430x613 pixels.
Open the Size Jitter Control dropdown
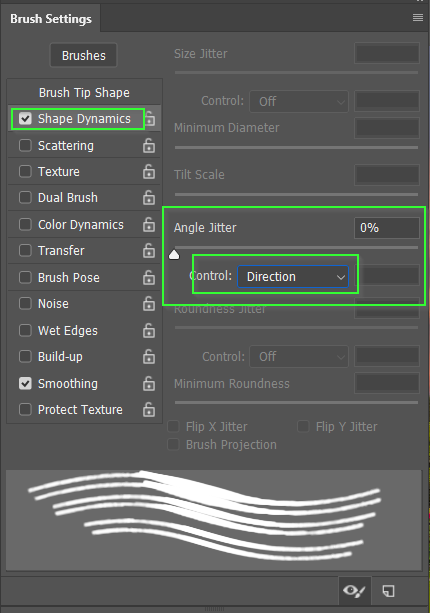[x=299, y=102]
